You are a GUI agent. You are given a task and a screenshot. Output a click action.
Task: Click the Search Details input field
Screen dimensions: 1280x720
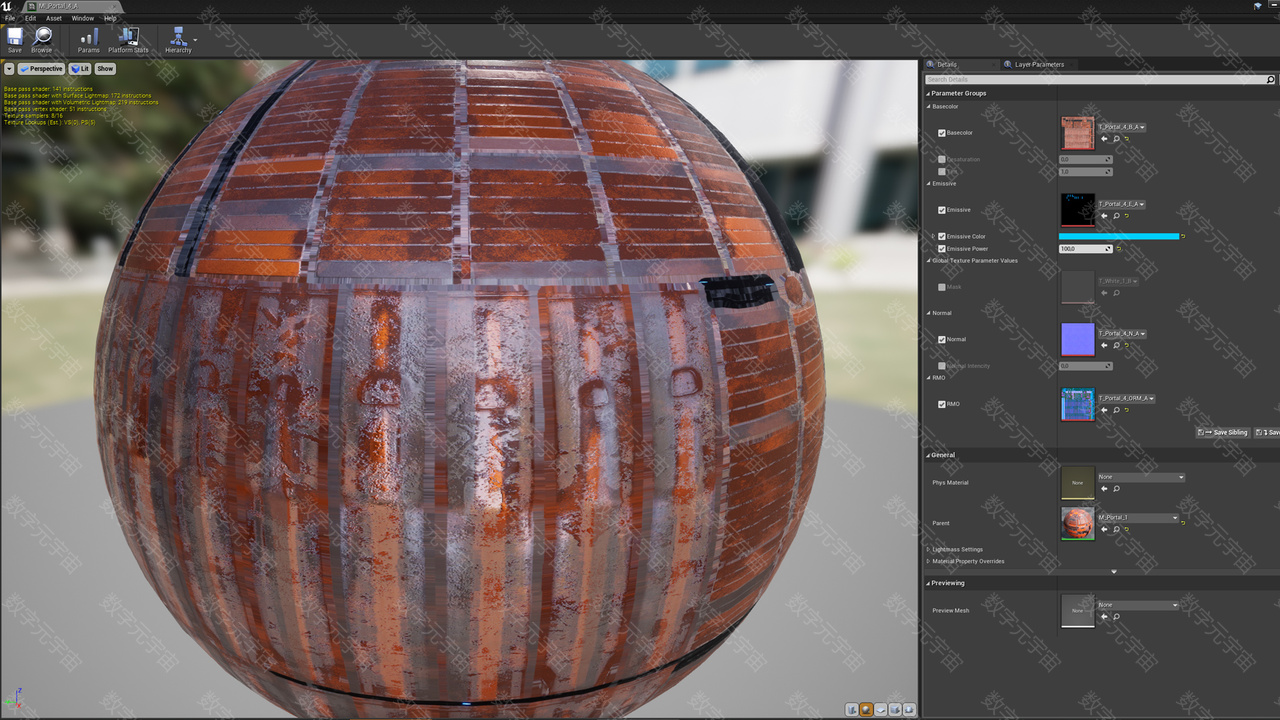(1095, 79)
